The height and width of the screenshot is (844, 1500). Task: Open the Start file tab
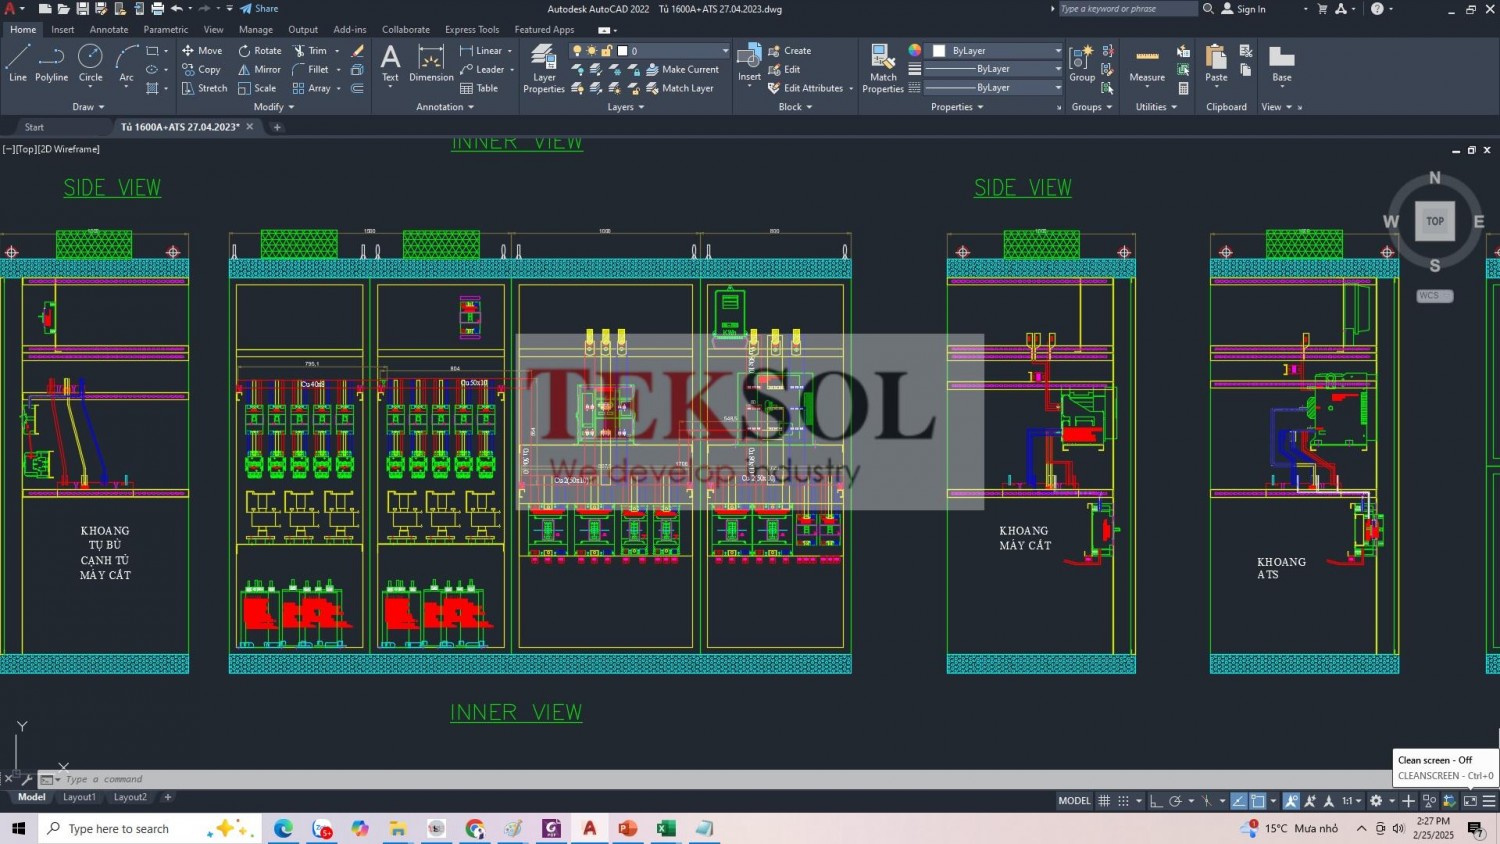(34, 127)
